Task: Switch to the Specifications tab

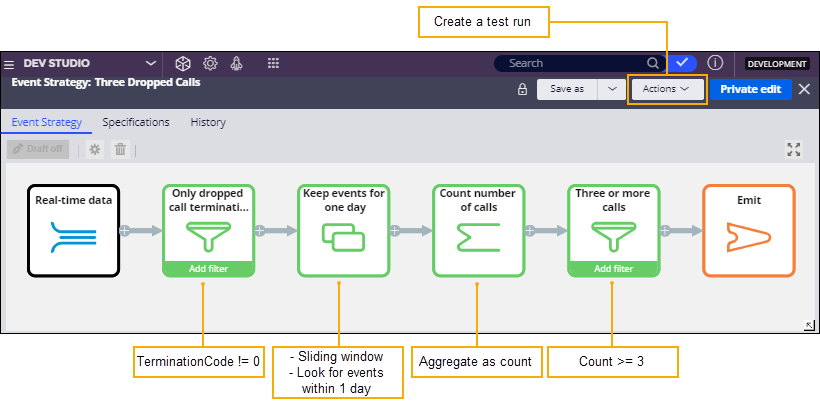Action: pos(135,122)
